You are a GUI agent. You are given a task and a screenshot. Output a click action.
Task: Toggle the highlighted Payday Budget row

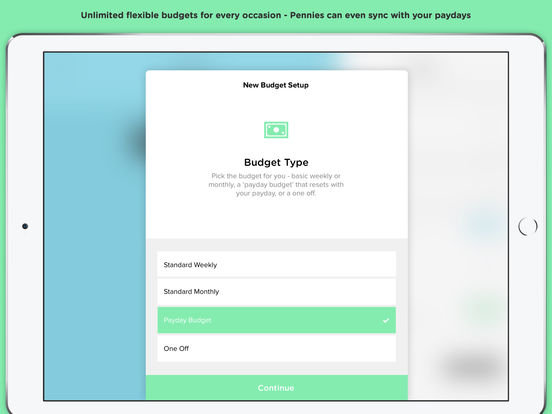(276, 320)
